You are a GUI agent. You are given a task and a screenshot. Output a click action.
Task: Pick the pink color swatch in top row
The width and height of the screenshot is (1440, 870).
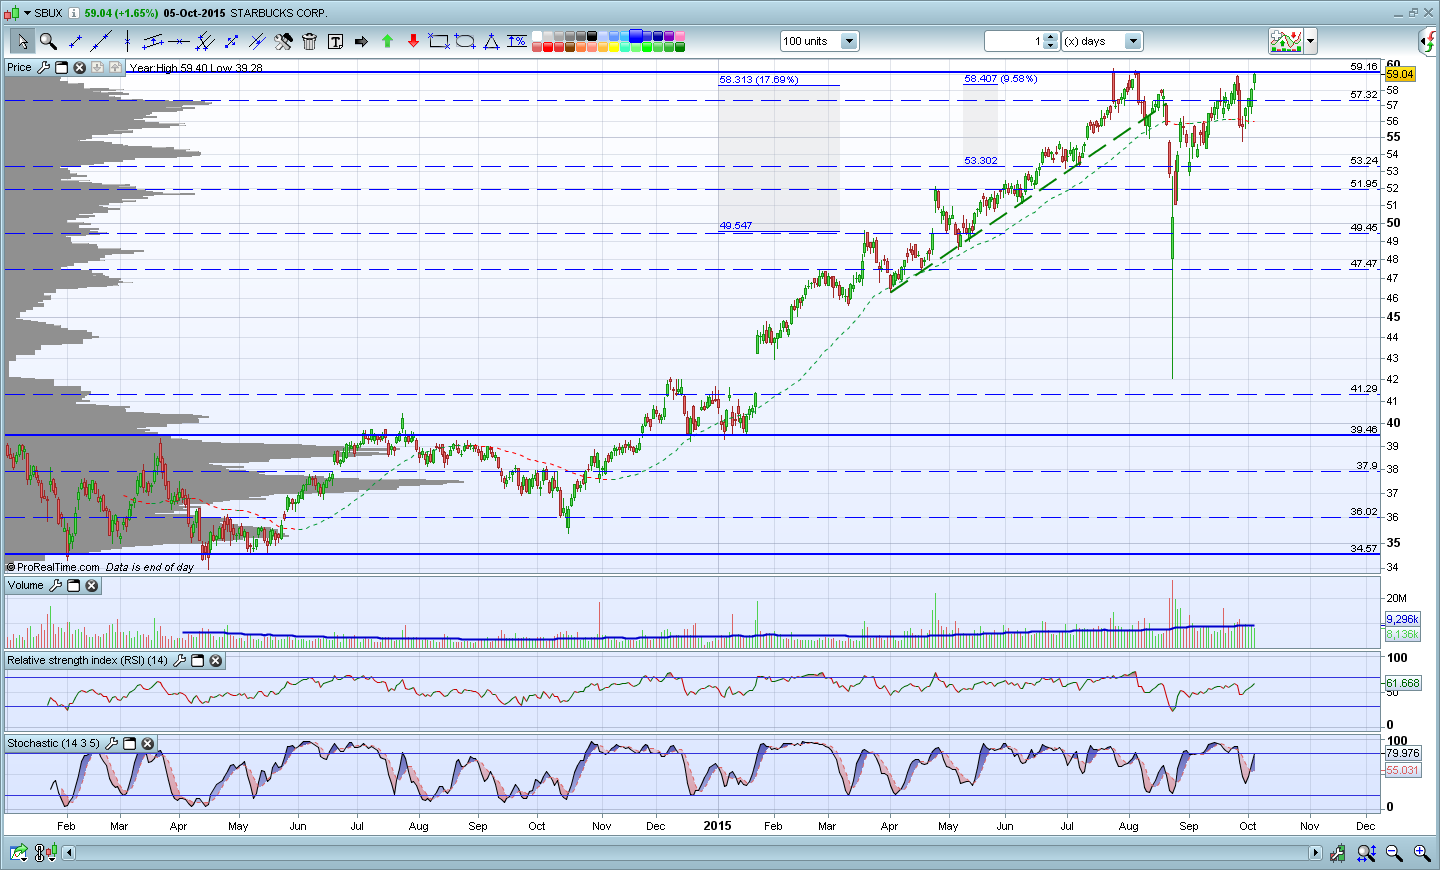680,36
